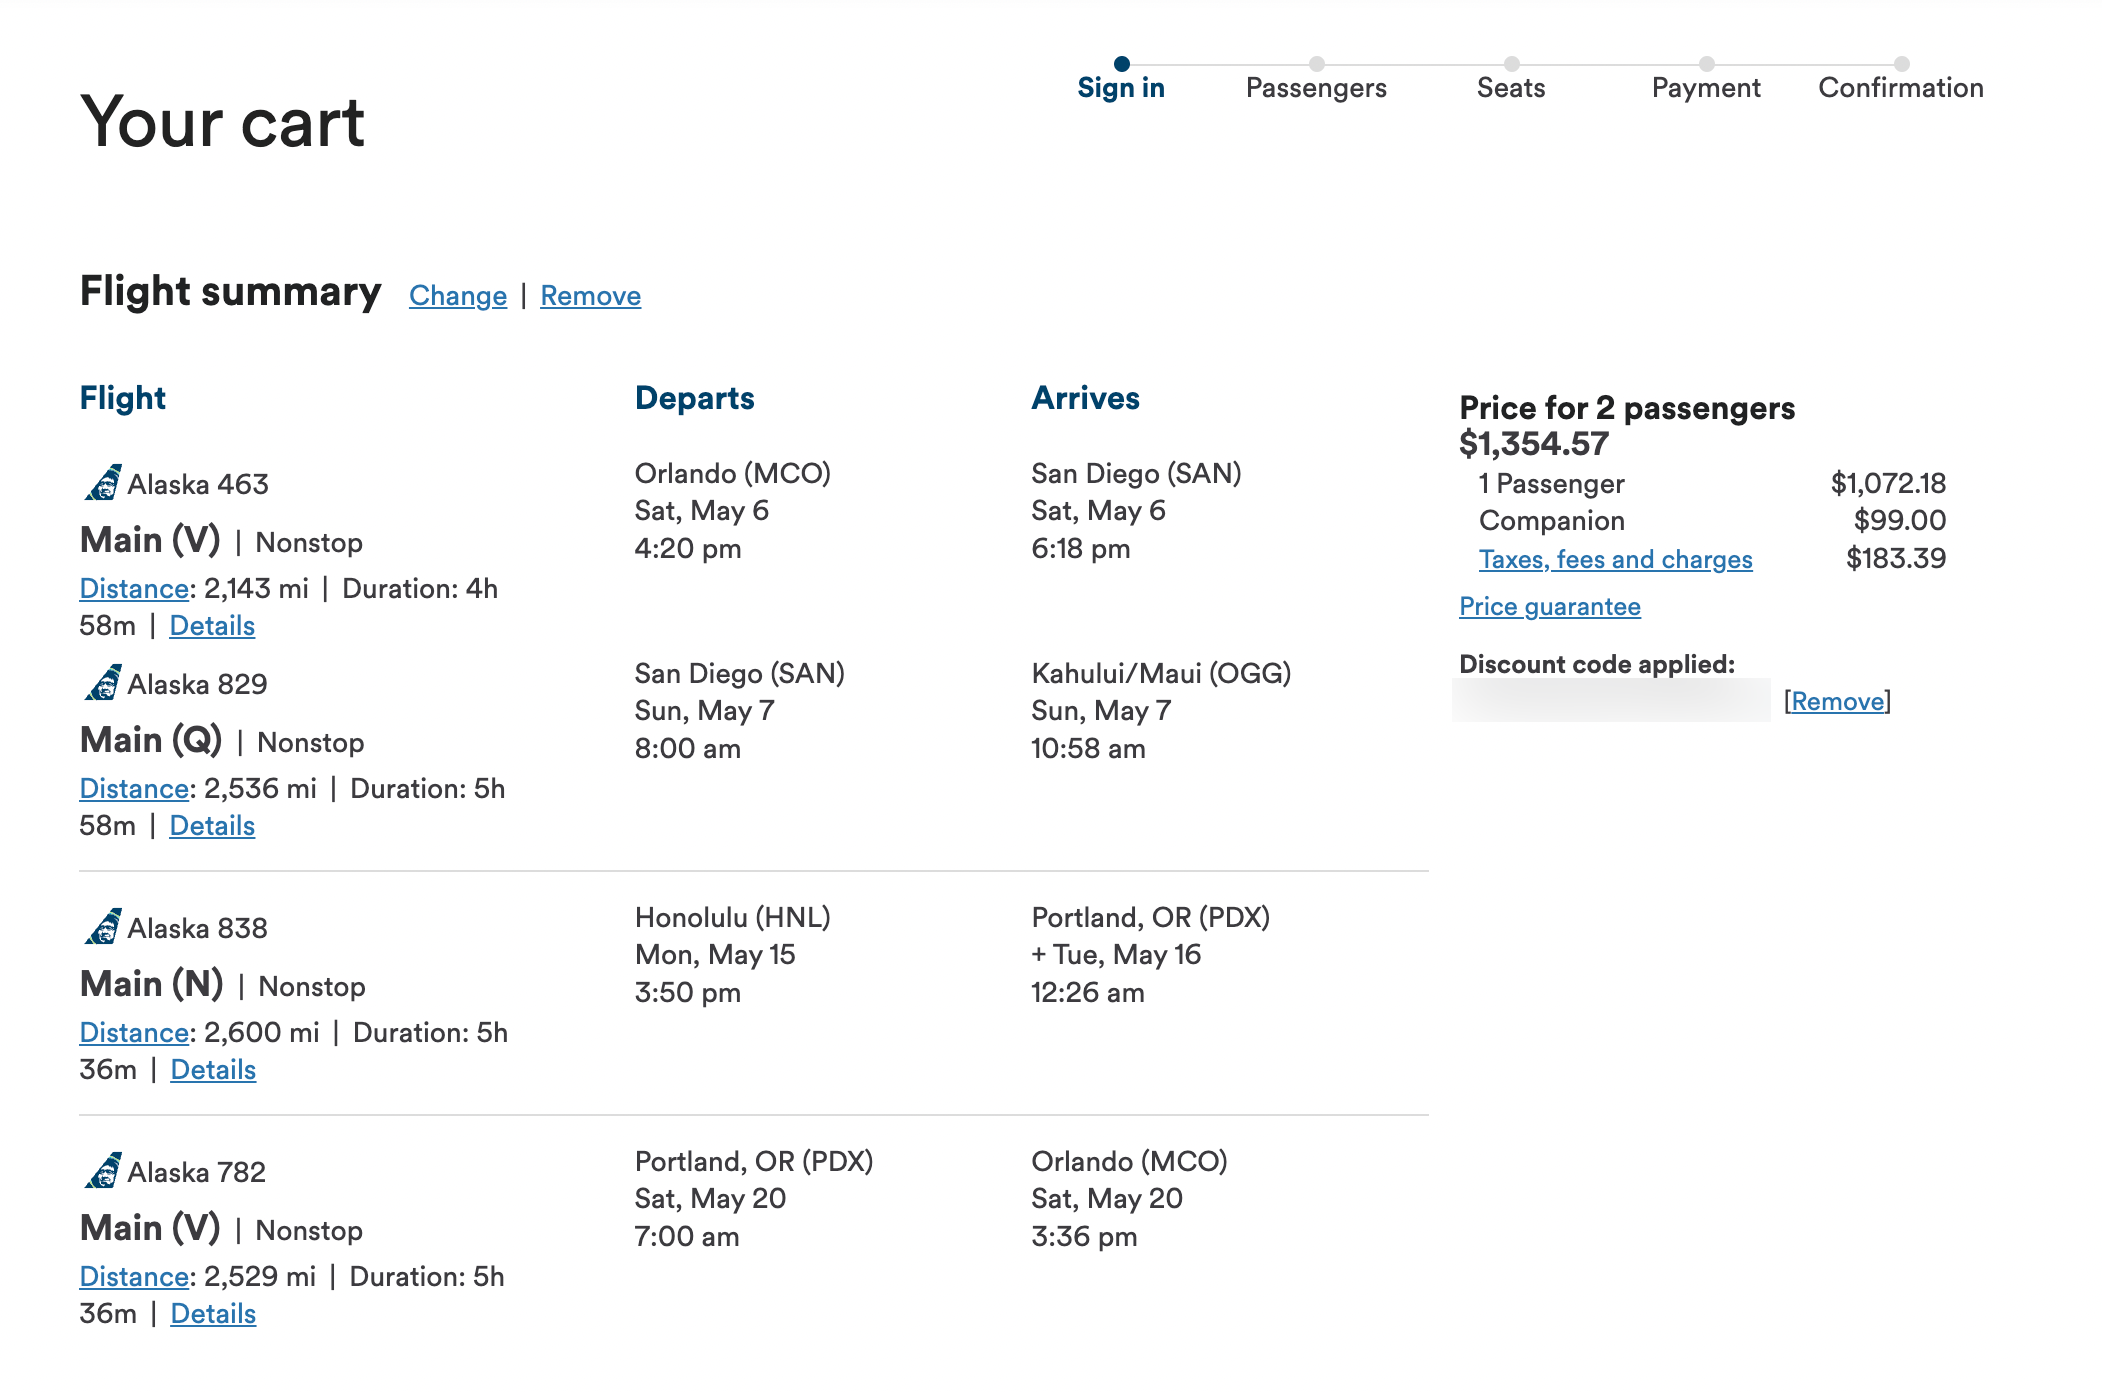The height and width of the screenshot is (1392, 2102).
Task: Click the Alaska 829 airline logo icon
Action: (x=103, y=683)
